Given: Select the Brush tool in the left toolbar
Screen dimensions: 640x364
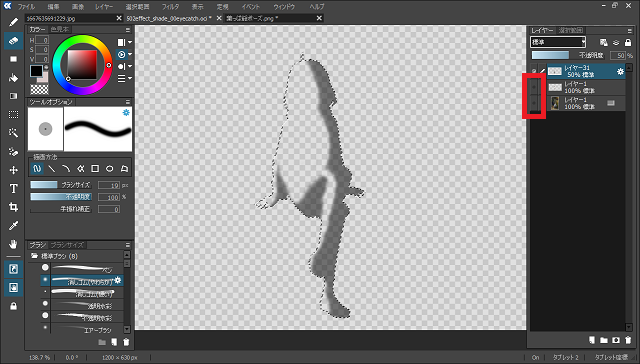Looking at the screenshot, I should (x=13, y=22).
